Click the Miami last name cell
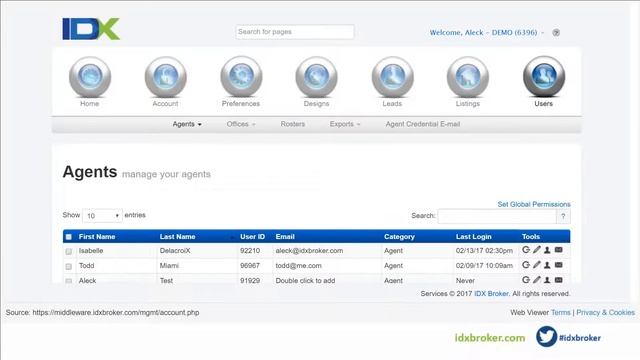This screenshot has height=360, width=640. pos(169,266)
